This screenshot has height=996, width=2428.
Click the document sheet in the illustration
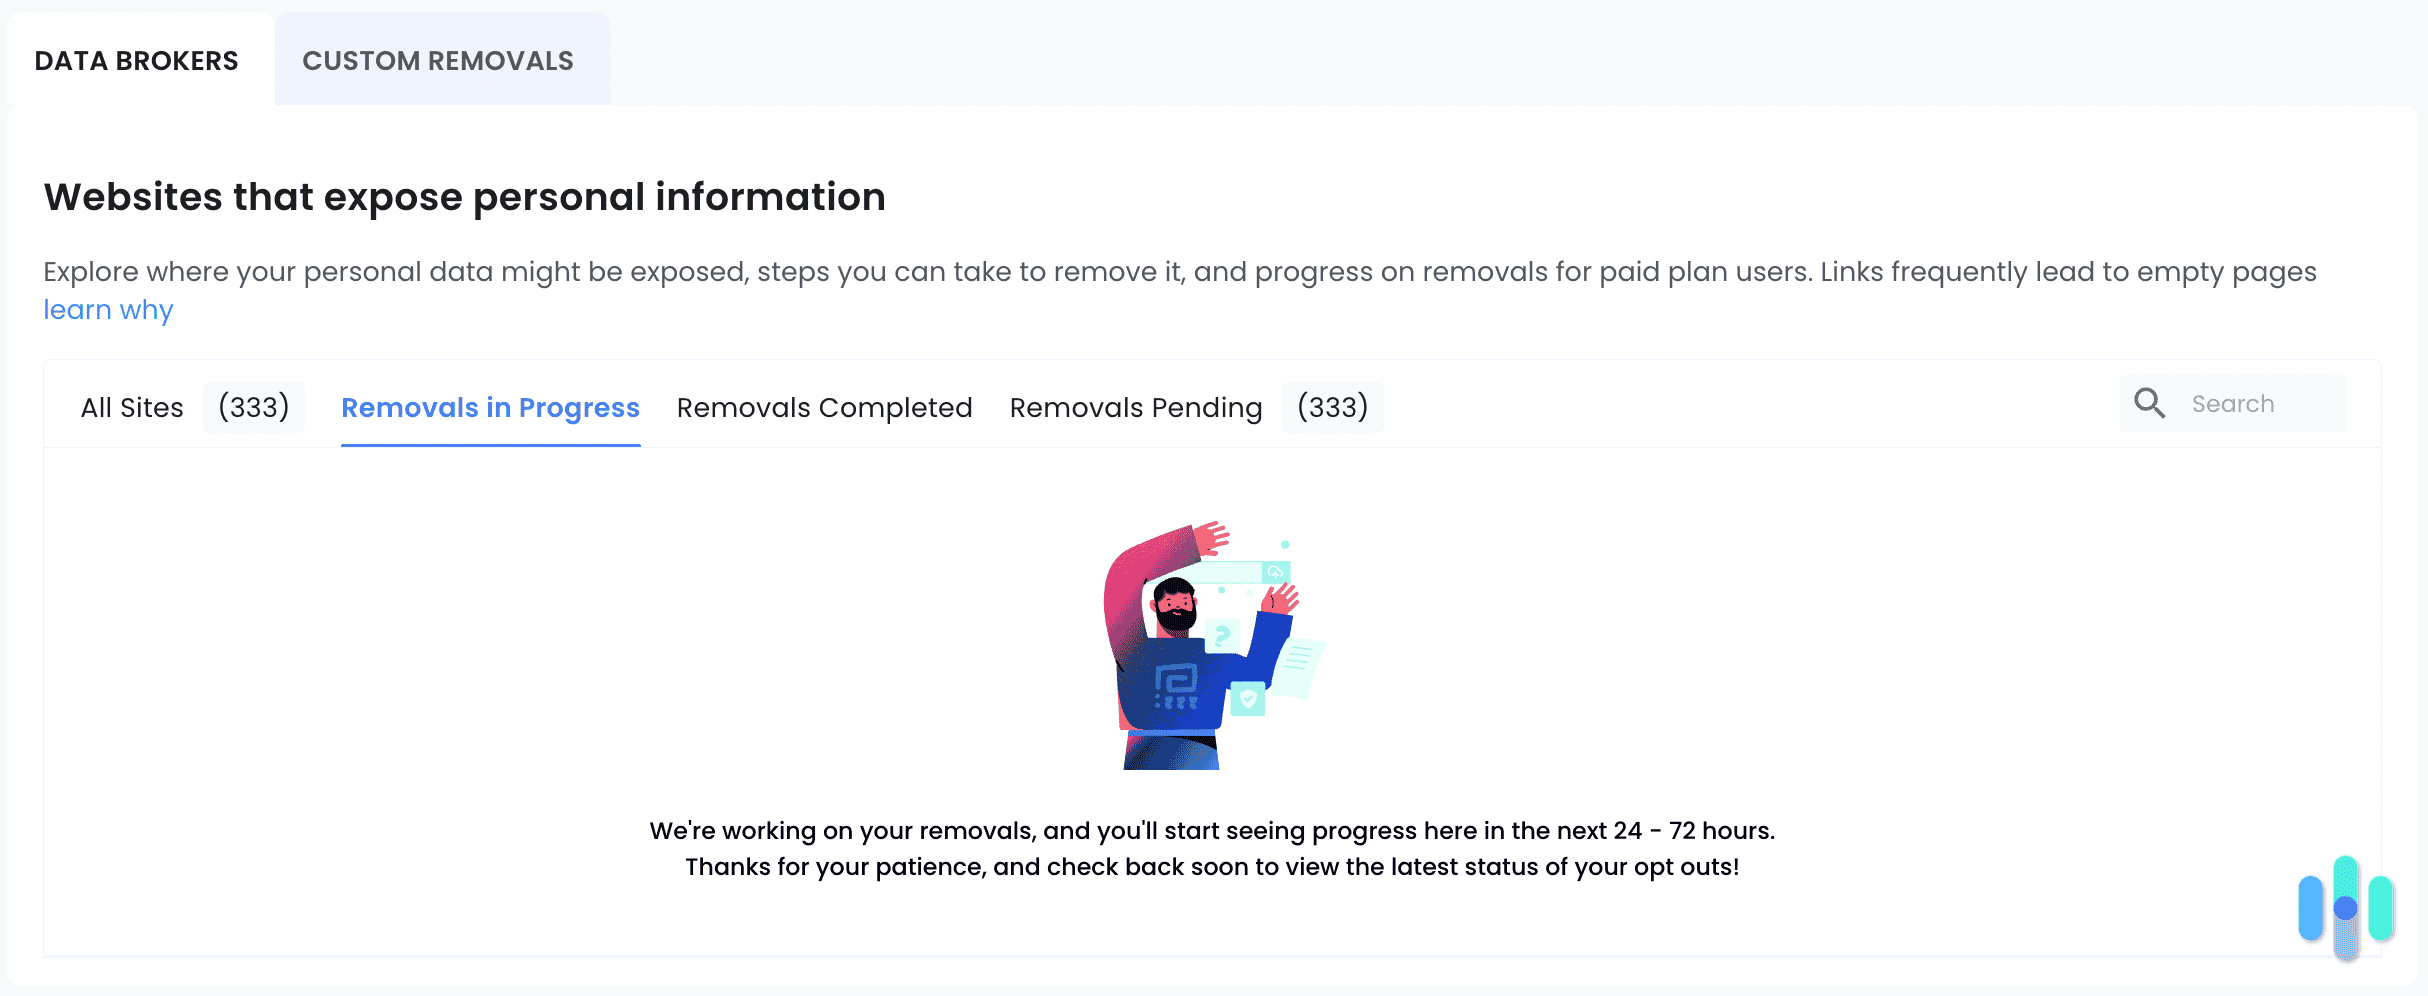1300,663
